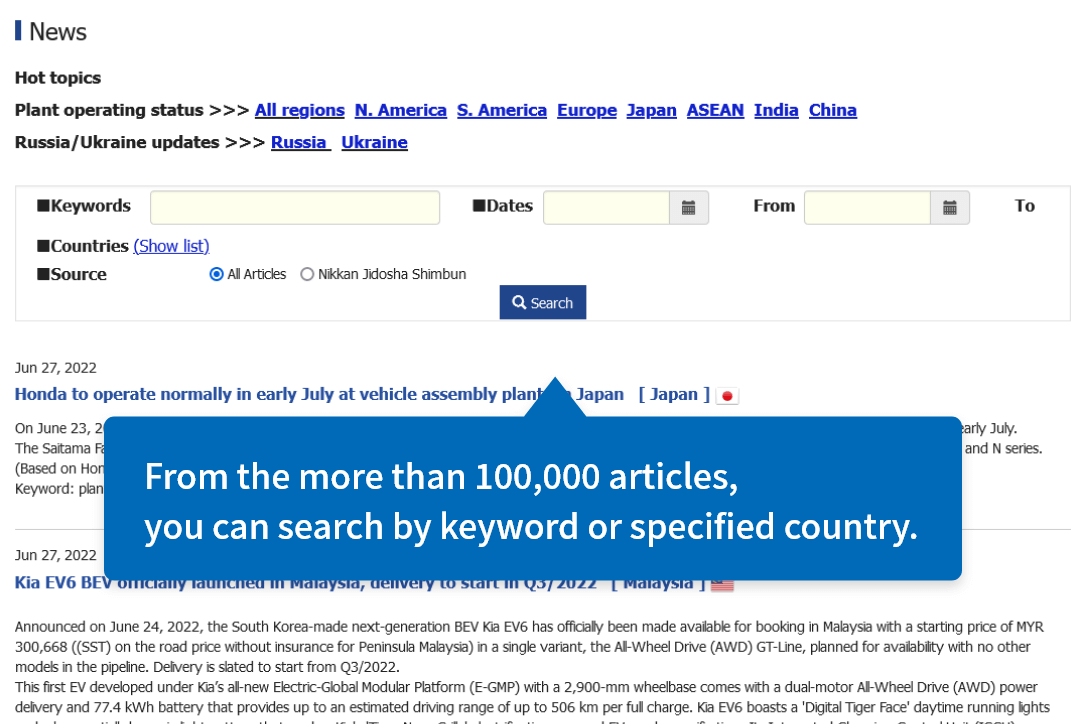Image resolution: width=1086 pixels, height=724 pixels.
Task: Open the S. America plant status link
Action: click(502, 110)
